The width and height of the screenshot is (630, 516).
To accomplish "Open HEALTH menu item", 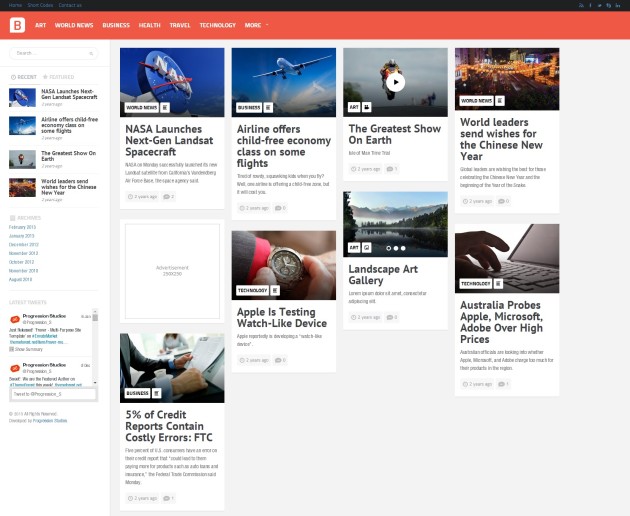I will pos(149,25).
